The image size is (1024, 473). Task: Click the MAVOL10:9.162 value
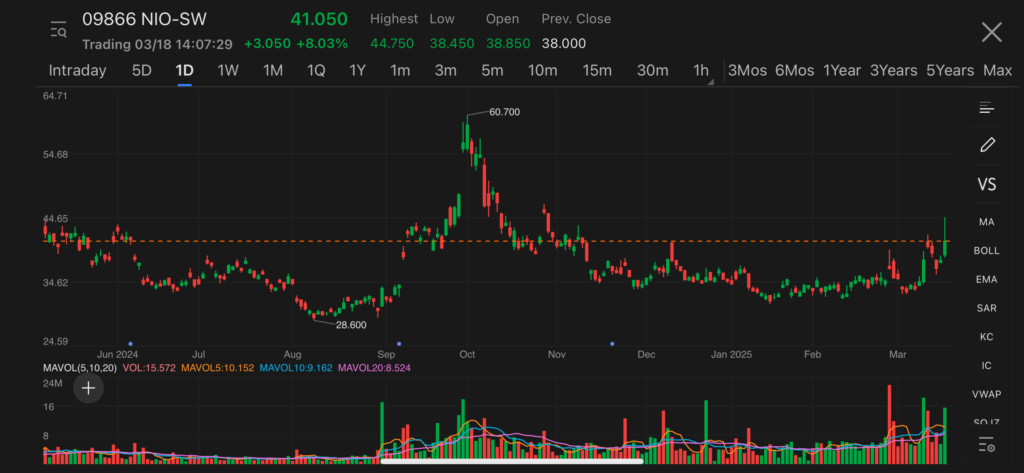pyautogui.click(x=295, y=368)
